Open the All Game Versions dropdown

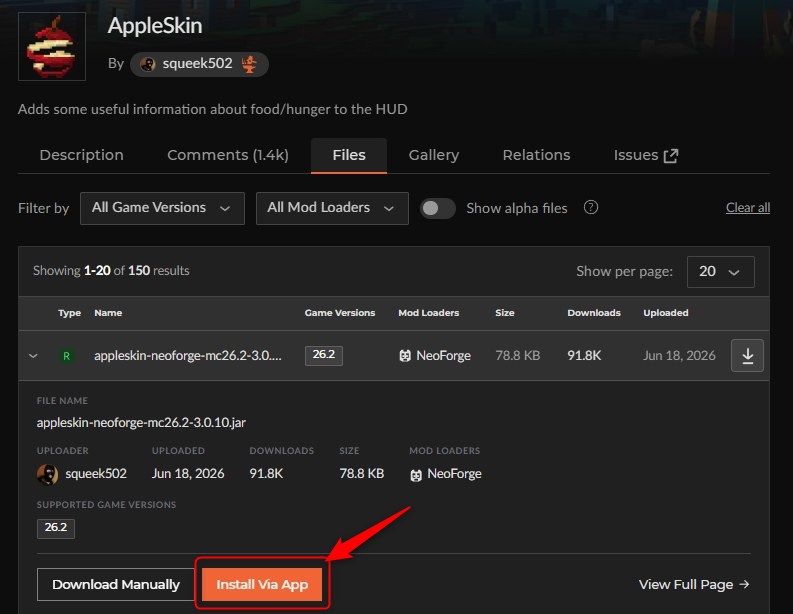coord(162,208)
